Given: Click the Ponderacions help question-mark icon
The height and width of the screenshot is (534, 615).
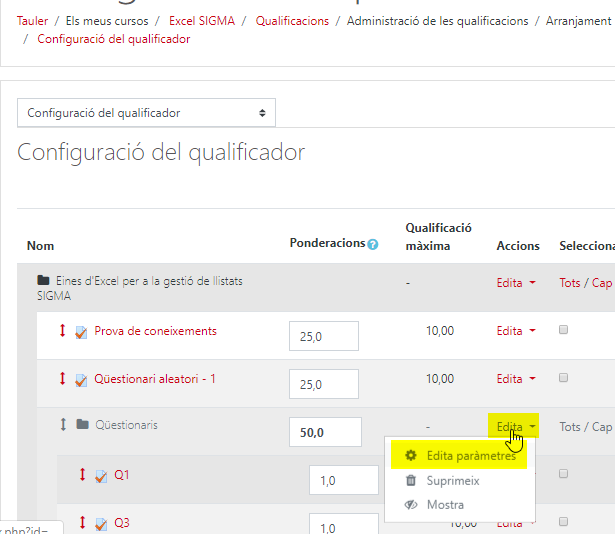Looking at the screenshot, I should tap(373, 244).
